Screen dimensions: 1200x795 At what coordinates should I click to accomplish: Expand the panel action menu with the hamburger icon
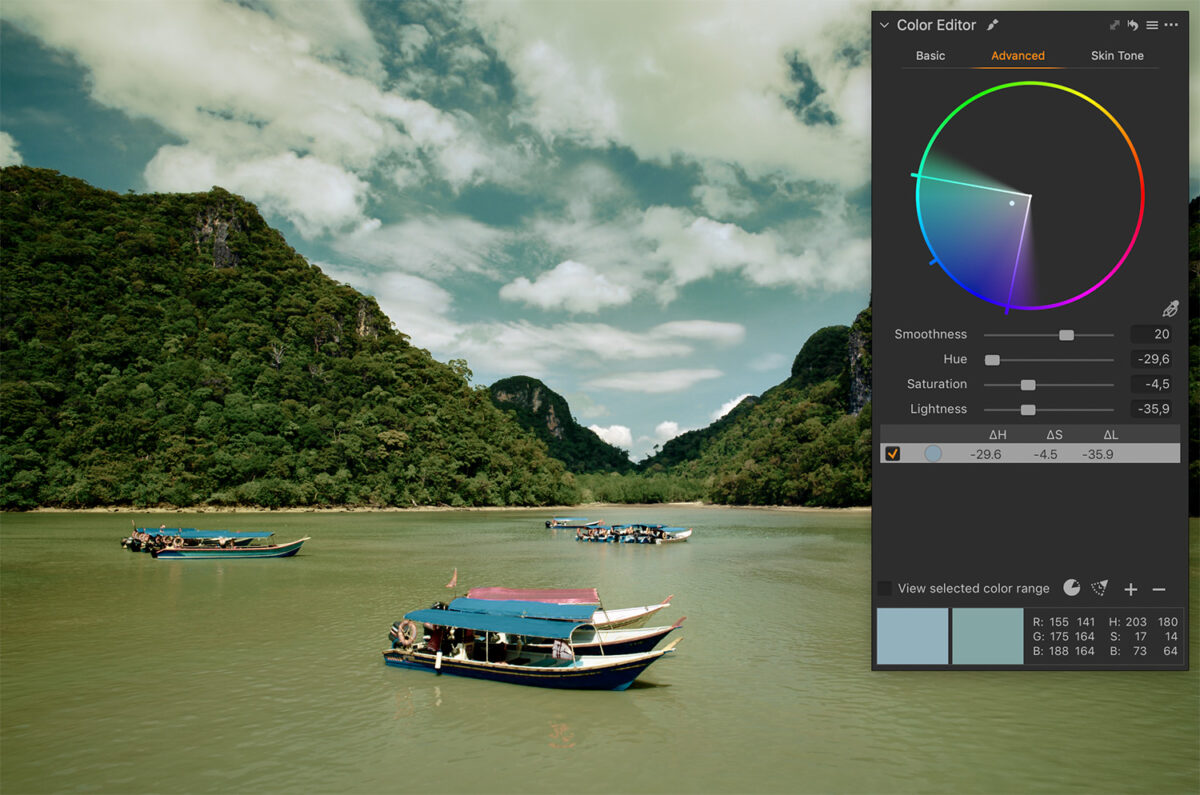[1152, 25]
